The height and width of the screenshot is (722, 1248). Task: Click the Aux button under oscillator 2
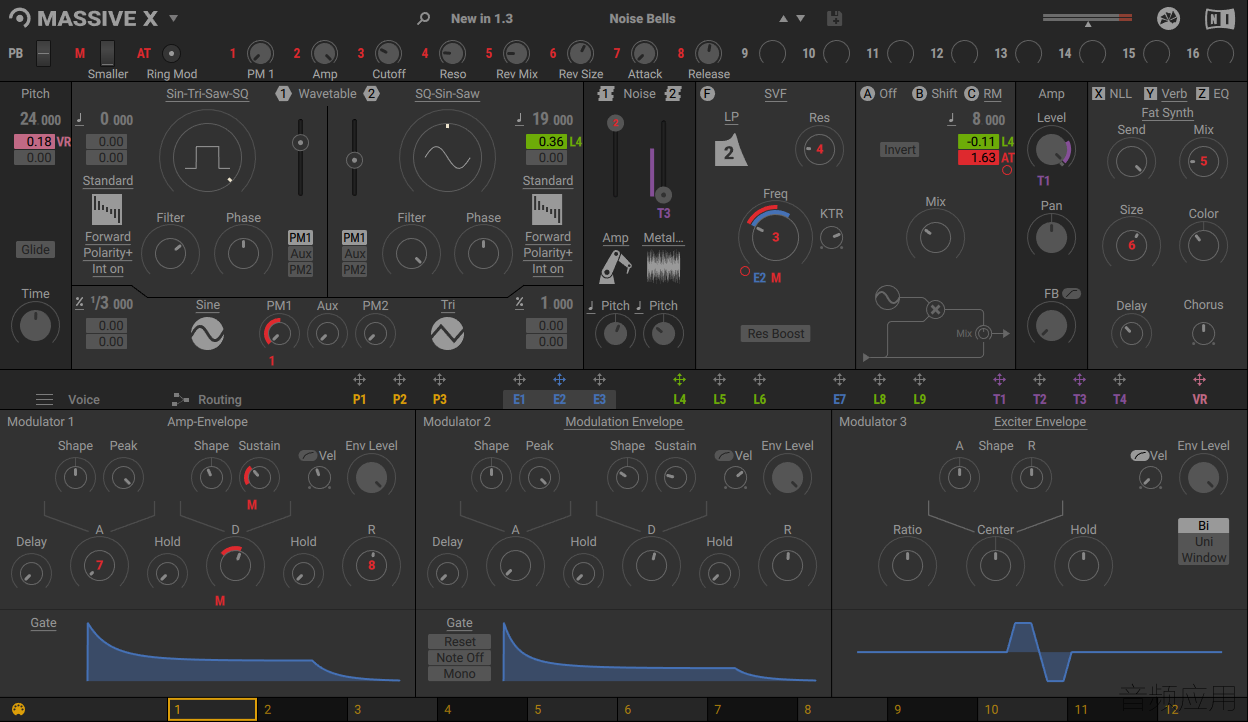click(355, 254)
